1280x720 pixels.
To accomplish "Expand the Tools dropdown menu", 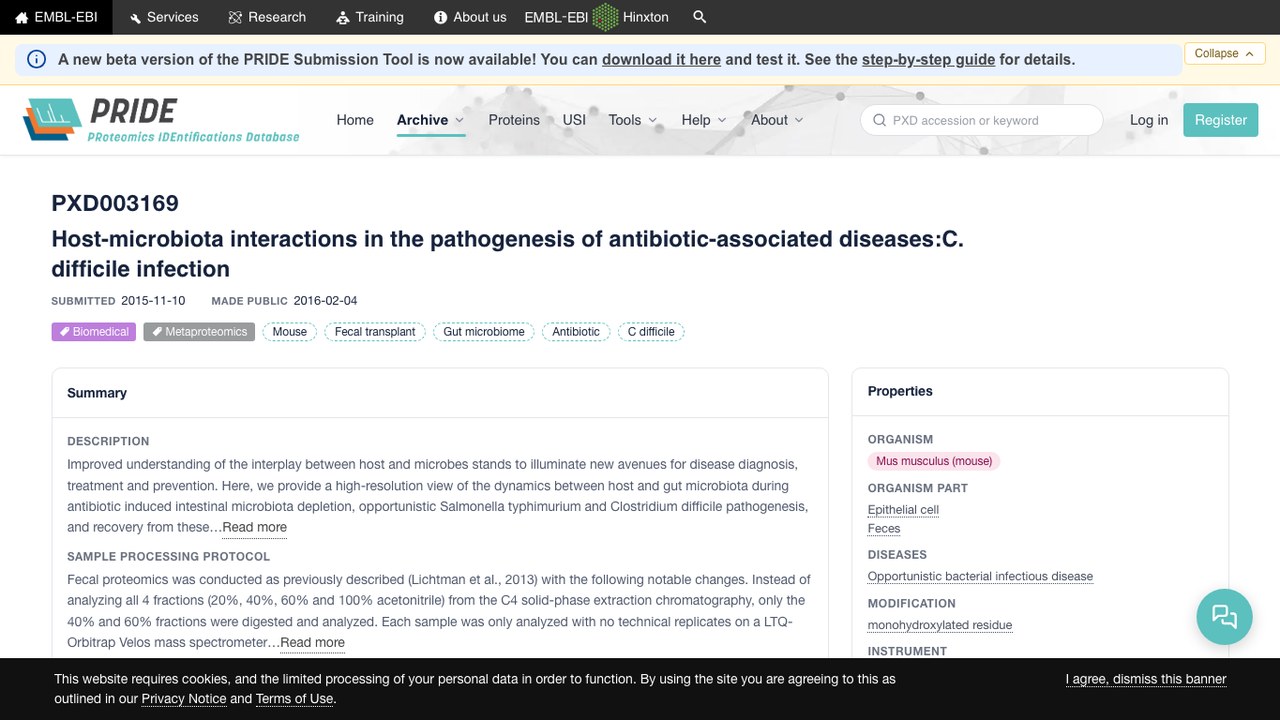I will tap(633, 120).
